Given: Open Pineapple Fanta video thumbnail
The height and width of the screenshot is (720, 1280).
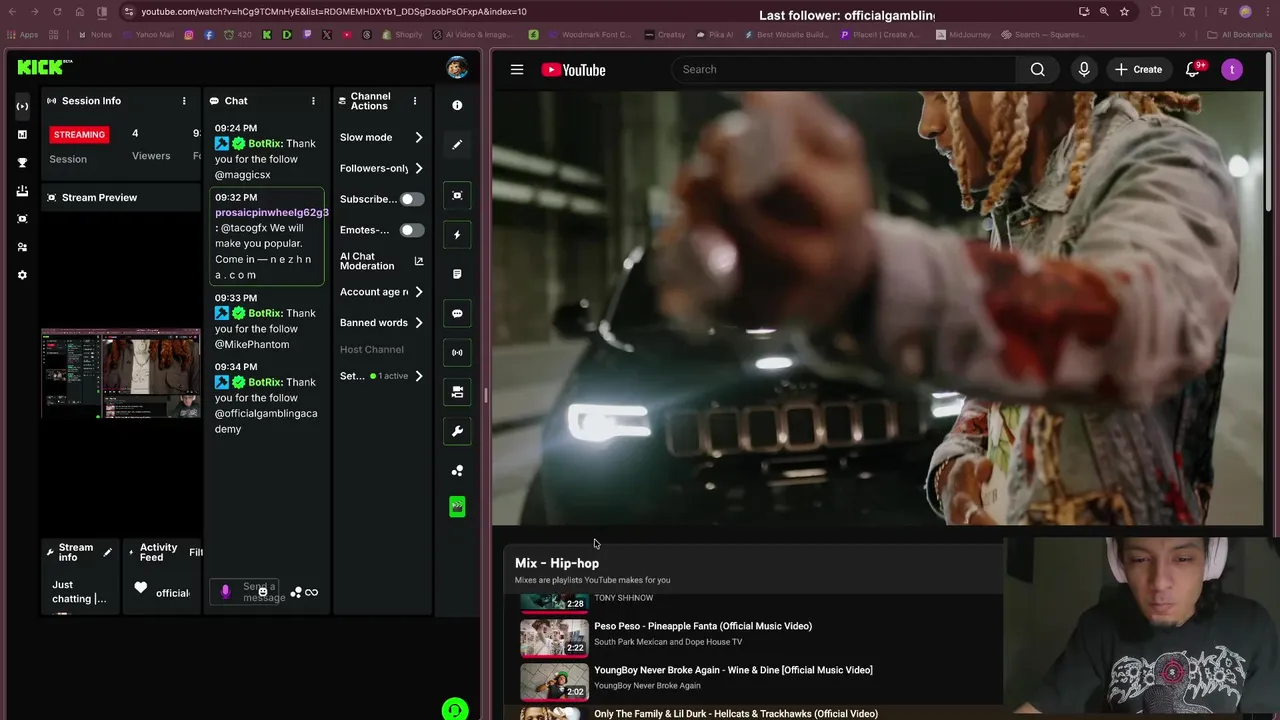Looking at the screenshot, I should [554, 638].
